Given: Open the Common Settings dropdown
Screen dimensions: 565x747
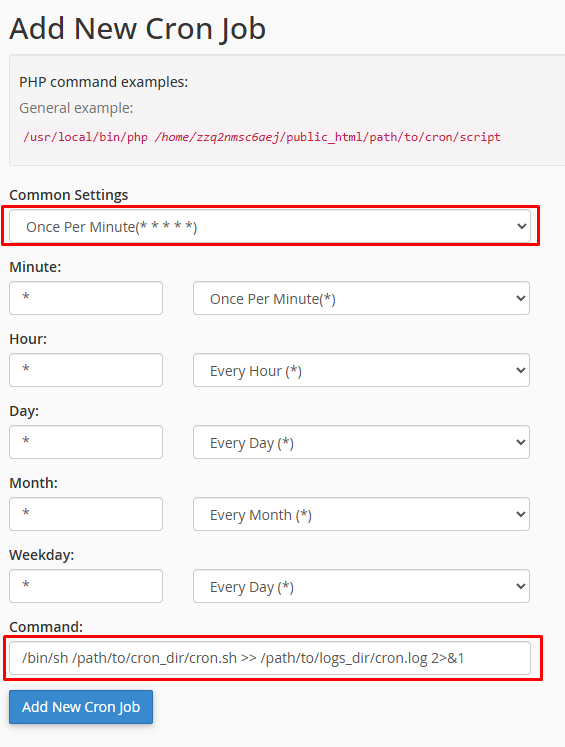Looking at the screenshot, I should pos(270,226).
